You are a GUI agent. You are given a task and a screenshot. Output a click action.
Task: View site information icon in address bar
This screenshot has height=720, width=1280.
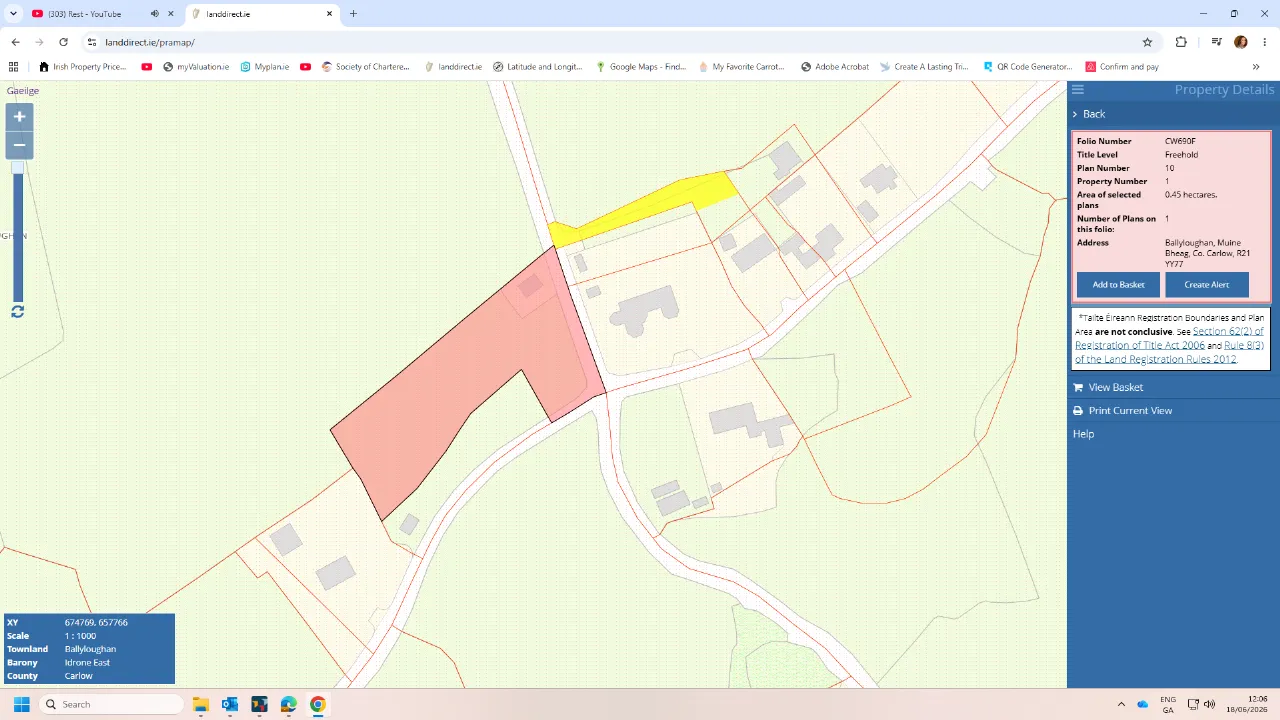coord(91,42)
